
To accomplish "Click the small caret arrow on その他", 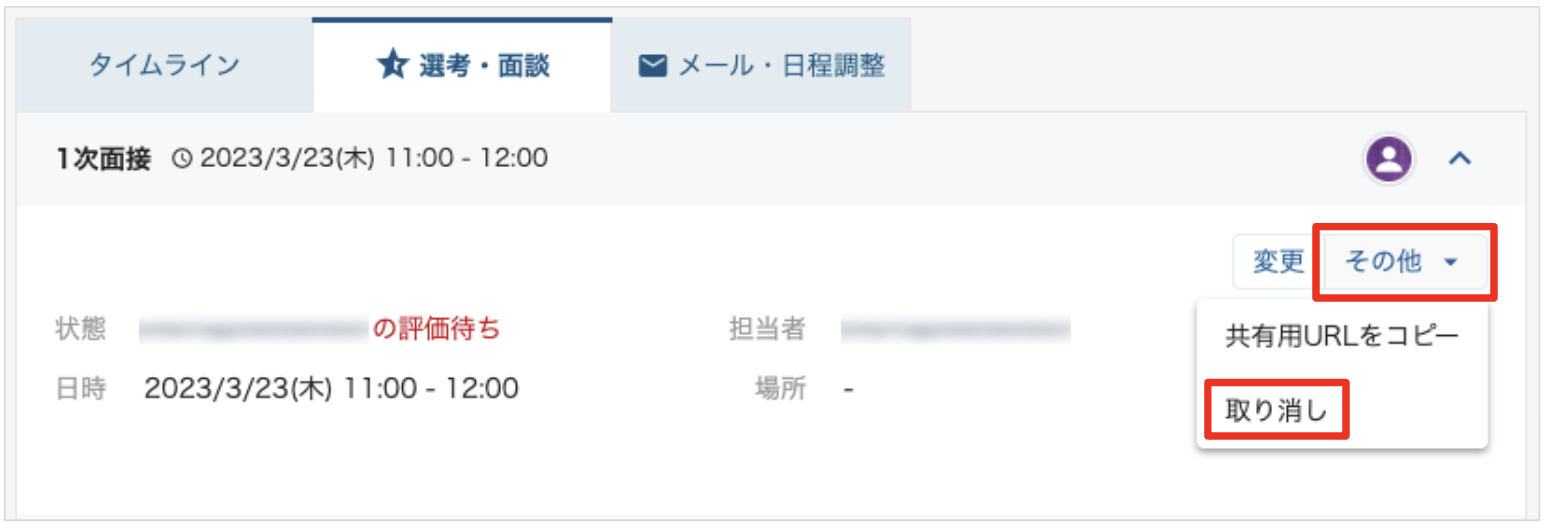I will (1451, 263).
